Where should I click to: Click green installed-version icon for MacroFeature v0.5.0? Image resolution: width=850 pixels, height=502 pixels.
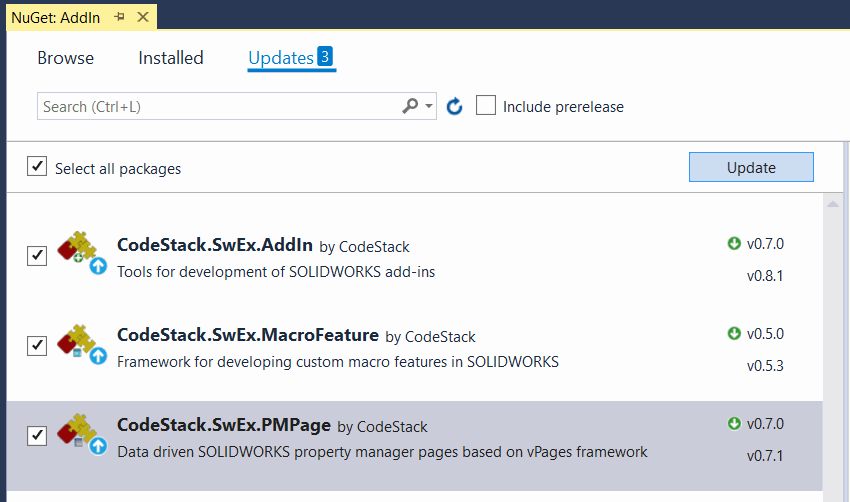coord(734,333)
